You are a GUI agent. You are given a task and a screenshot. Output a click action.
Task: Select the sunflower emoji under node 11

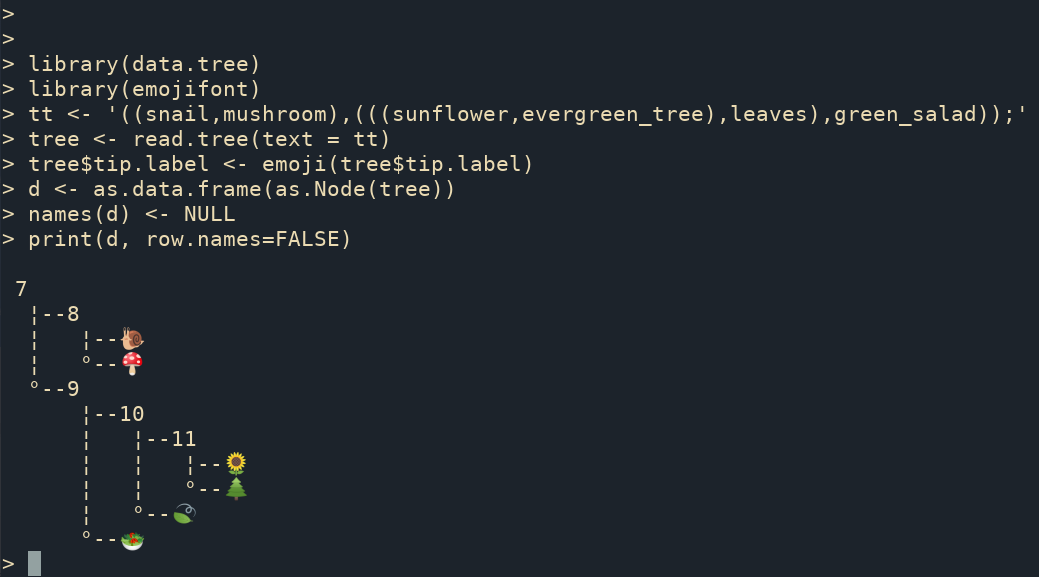click(236, 463)
